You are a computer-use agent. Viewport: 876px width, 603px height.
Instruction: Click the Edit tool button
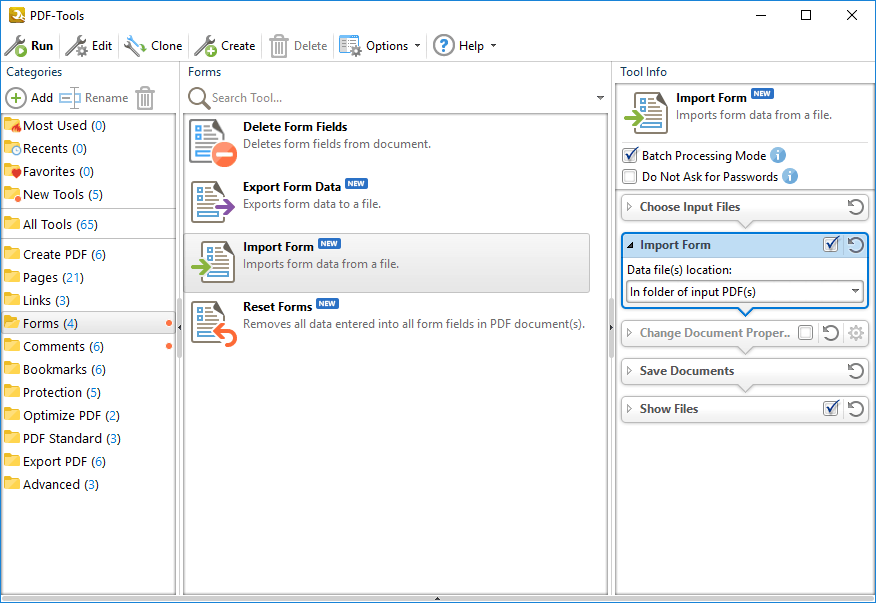tap(88, 46)
